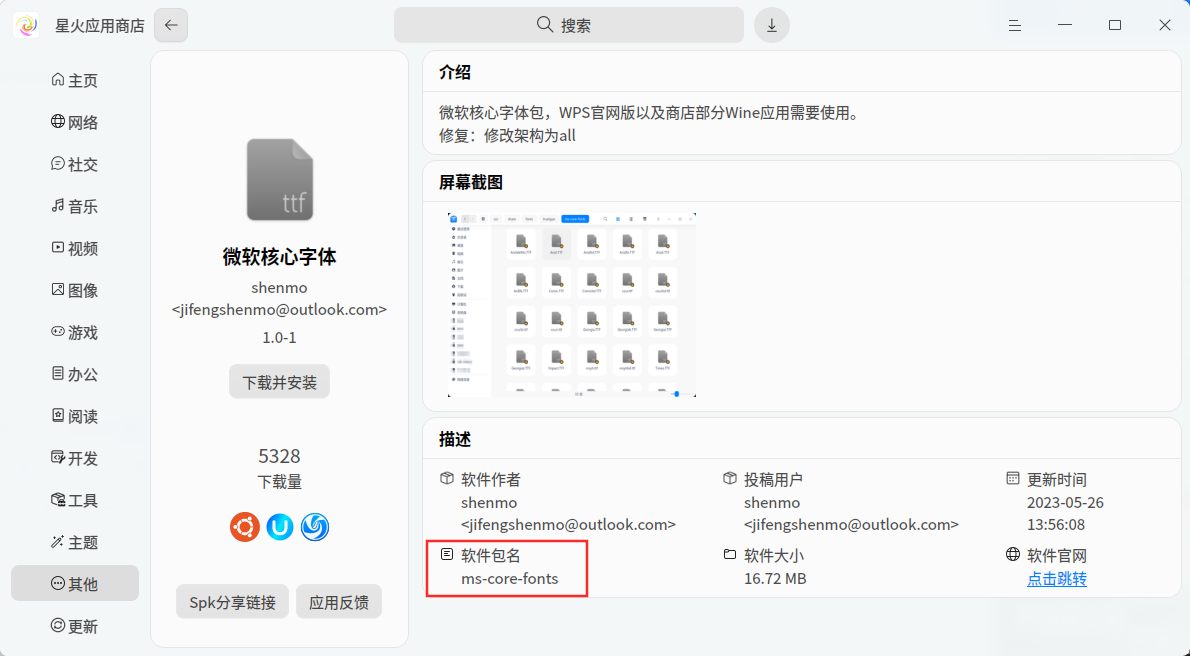Minimize the Spark Store window
Viewport: 1190px width, 656px height.
[1065, 25]
